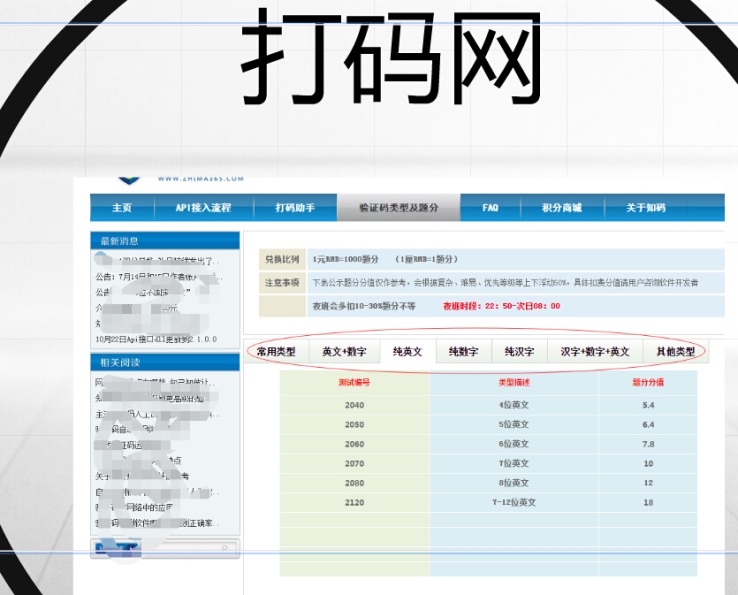
Task: Click the 7-12位英文 description cell
Action: 514,503
